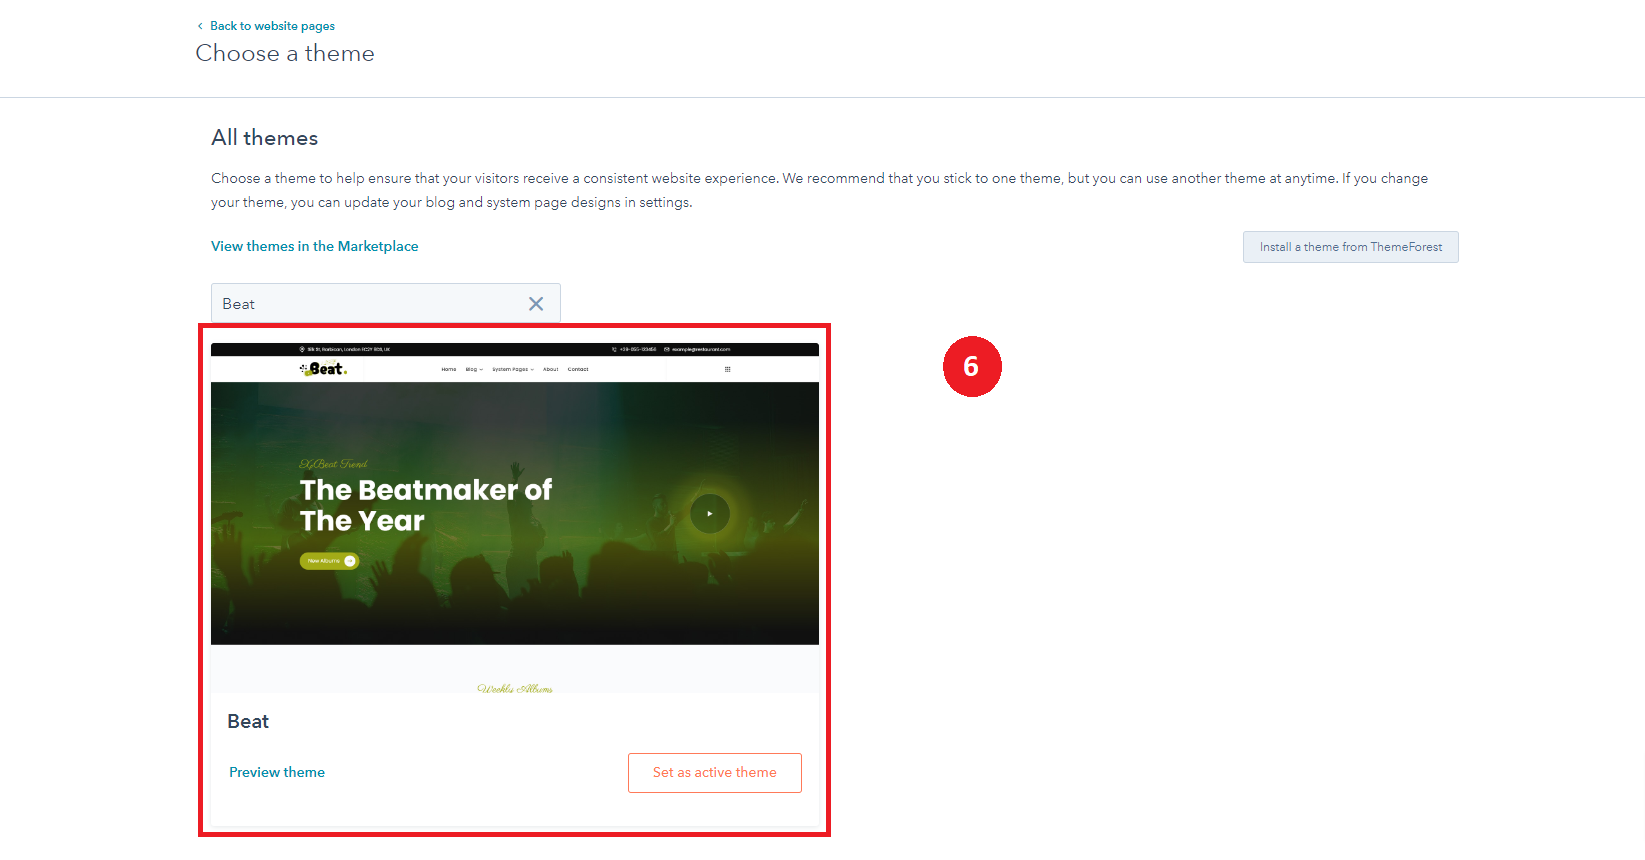Open the Preview theme link
This screenshot has height=860, width=1645.
(277, 773)
